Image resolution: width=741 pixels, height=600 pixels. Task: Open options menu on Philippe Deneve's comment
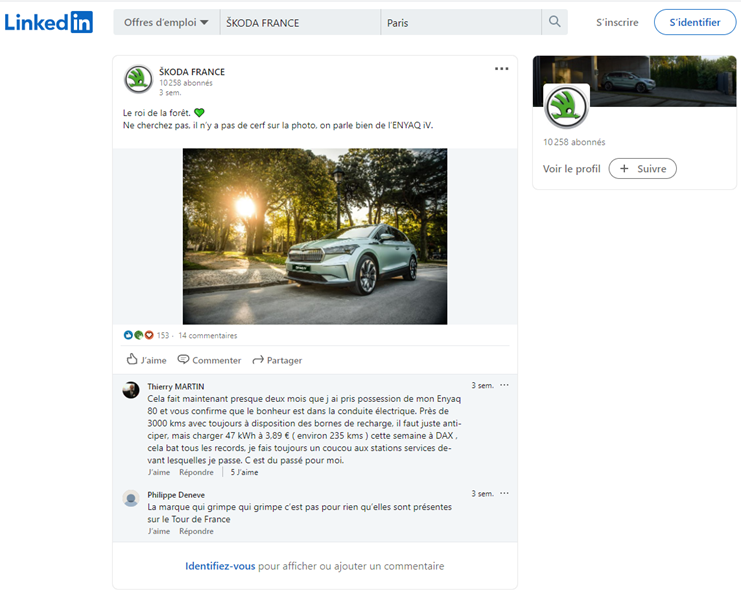tap(504, 493)
